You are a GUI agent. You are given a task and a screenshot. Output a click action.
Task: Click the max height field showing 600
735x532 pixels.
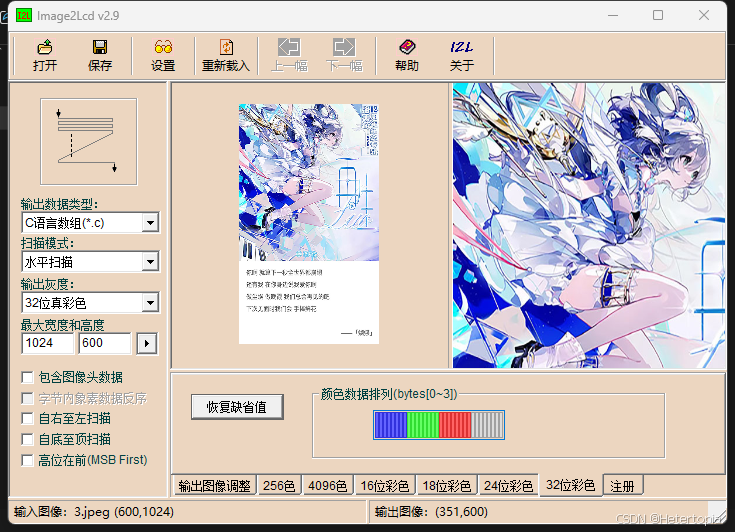point(105,343)
